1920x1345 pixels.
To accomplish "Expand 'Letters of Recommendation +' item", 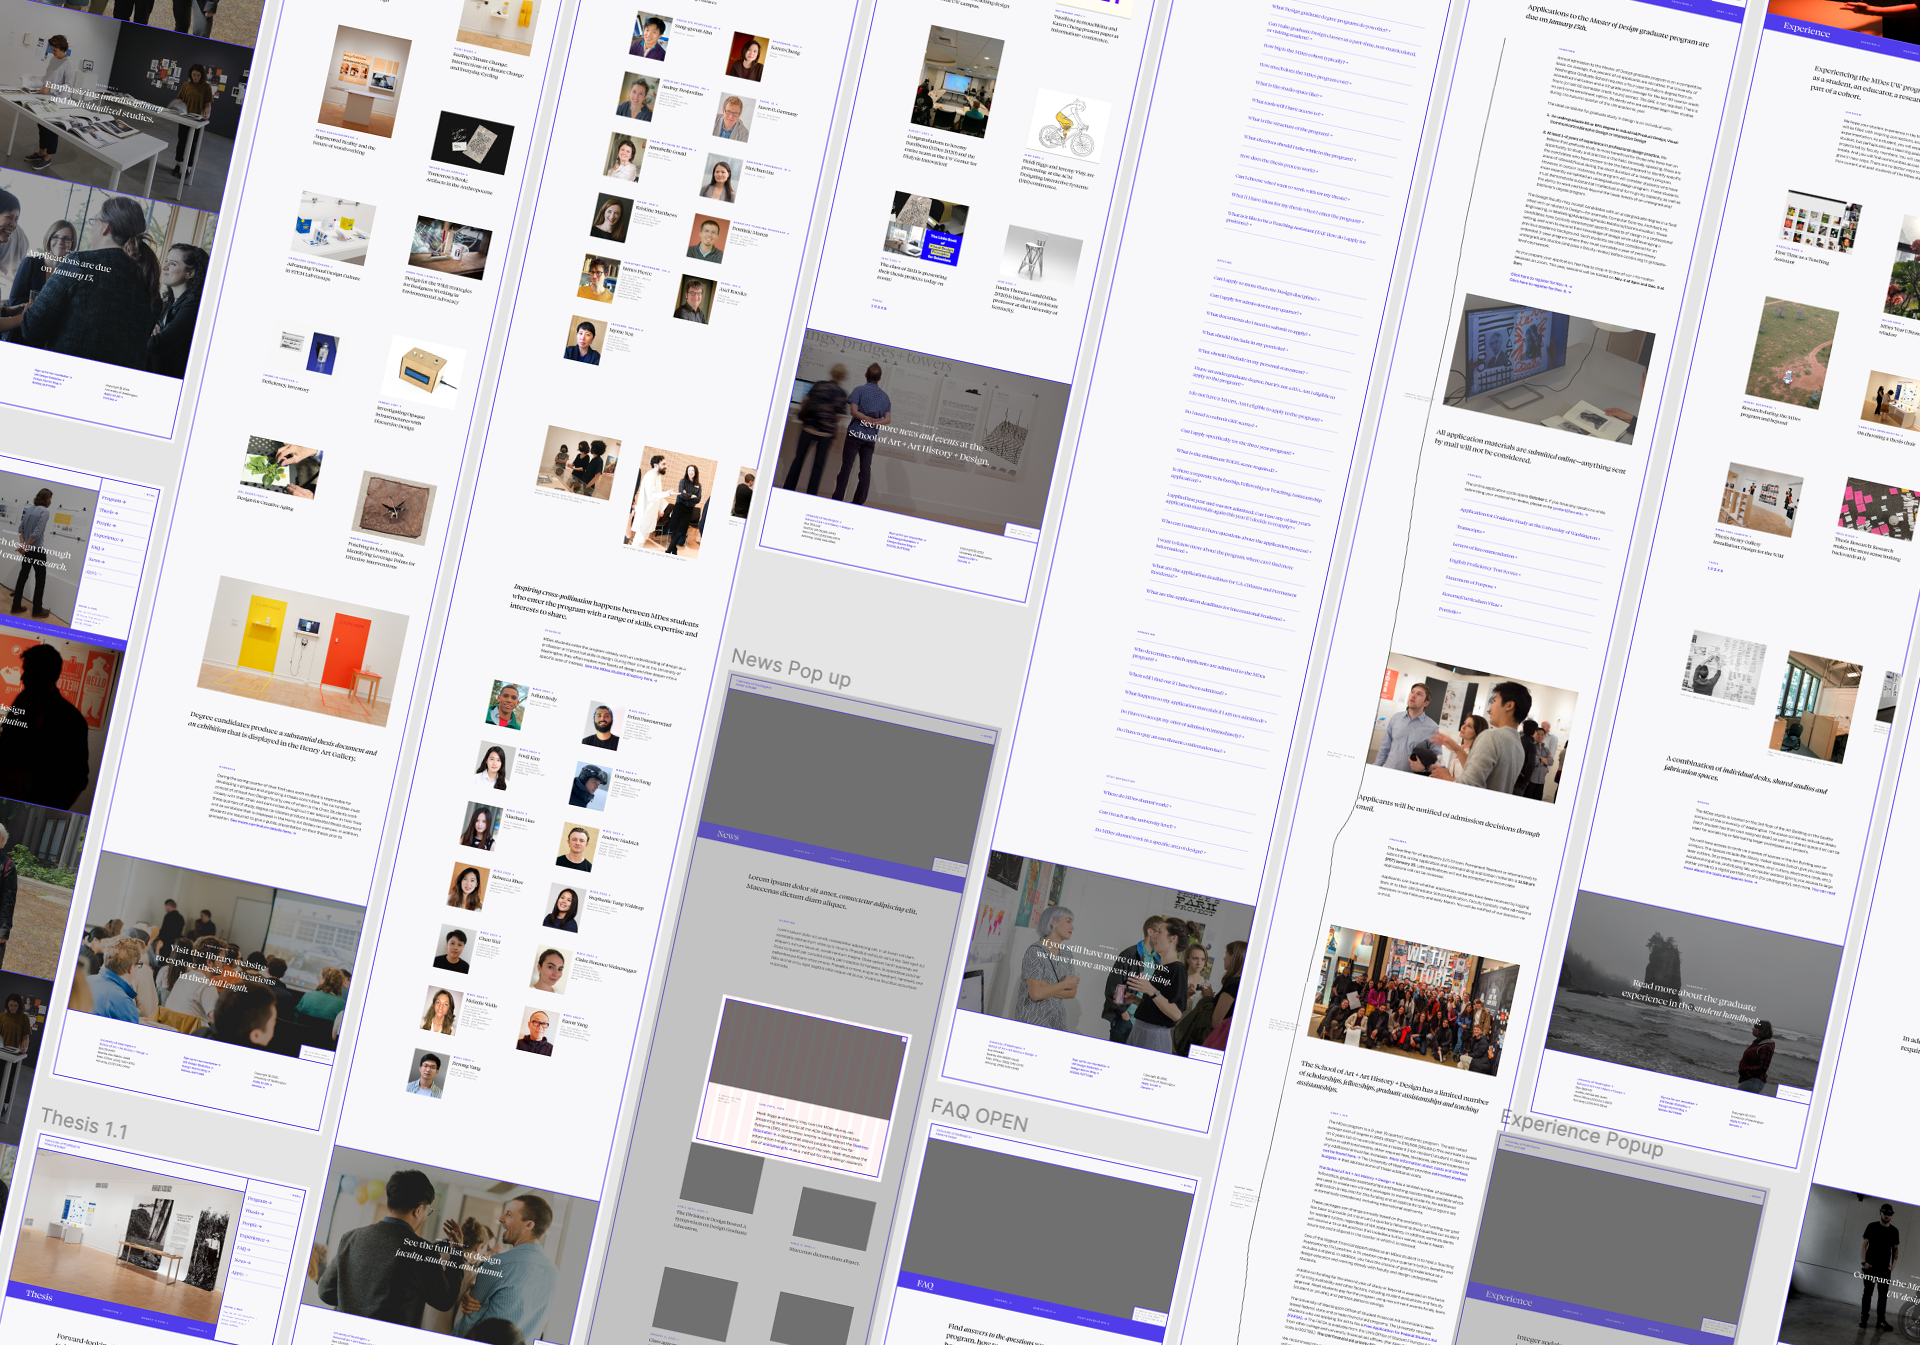I will tap(1484, 551).
